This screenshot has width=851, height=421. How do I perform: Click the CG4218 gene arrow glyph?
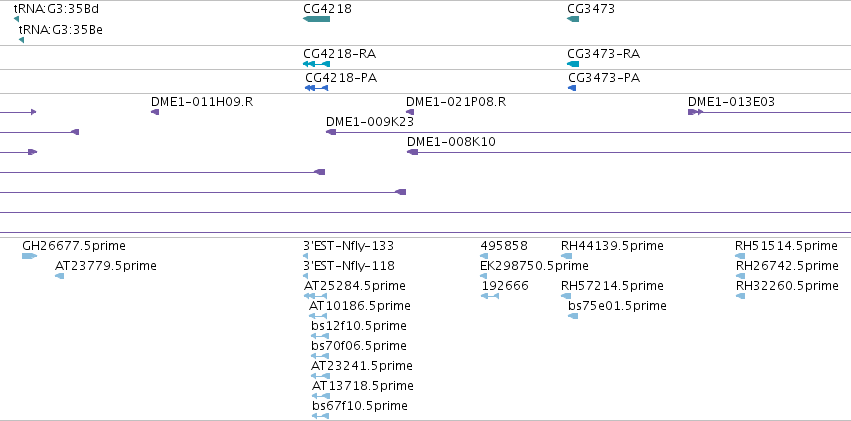coord(316,20)
